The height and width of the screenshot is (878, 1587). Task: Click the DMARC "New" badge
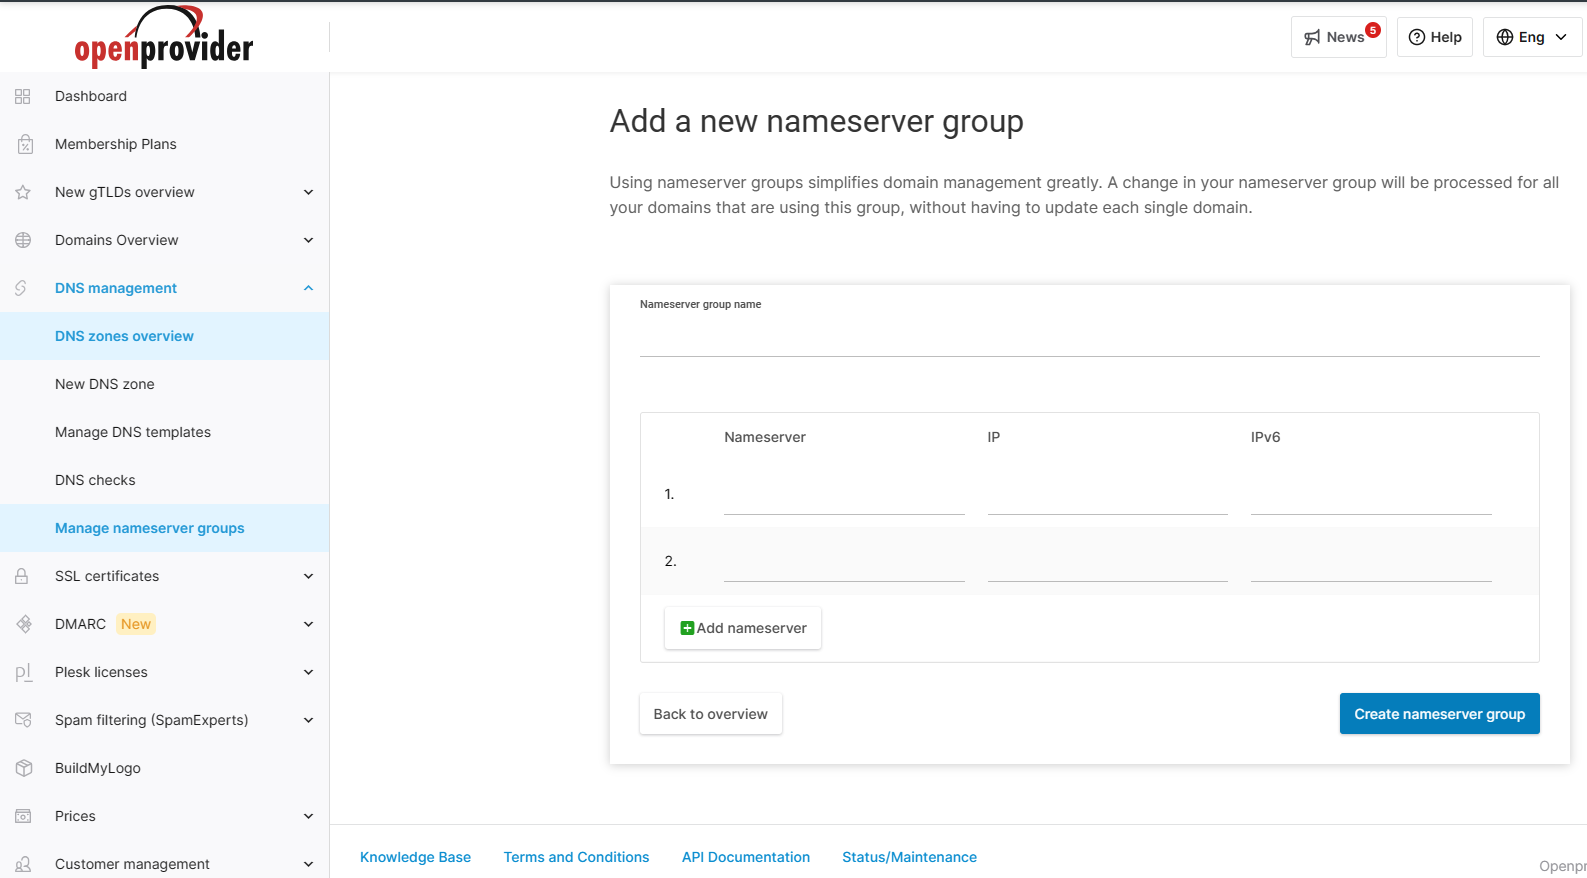(136, 624)
